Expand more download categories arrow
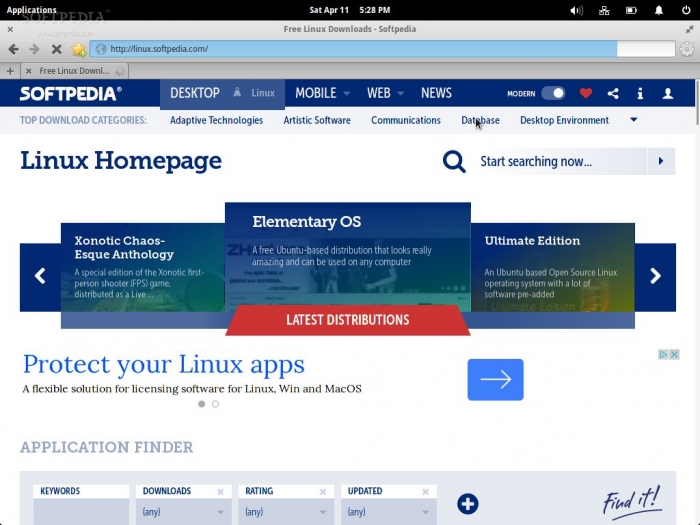 pyautogui.click(x=633, y=120)
